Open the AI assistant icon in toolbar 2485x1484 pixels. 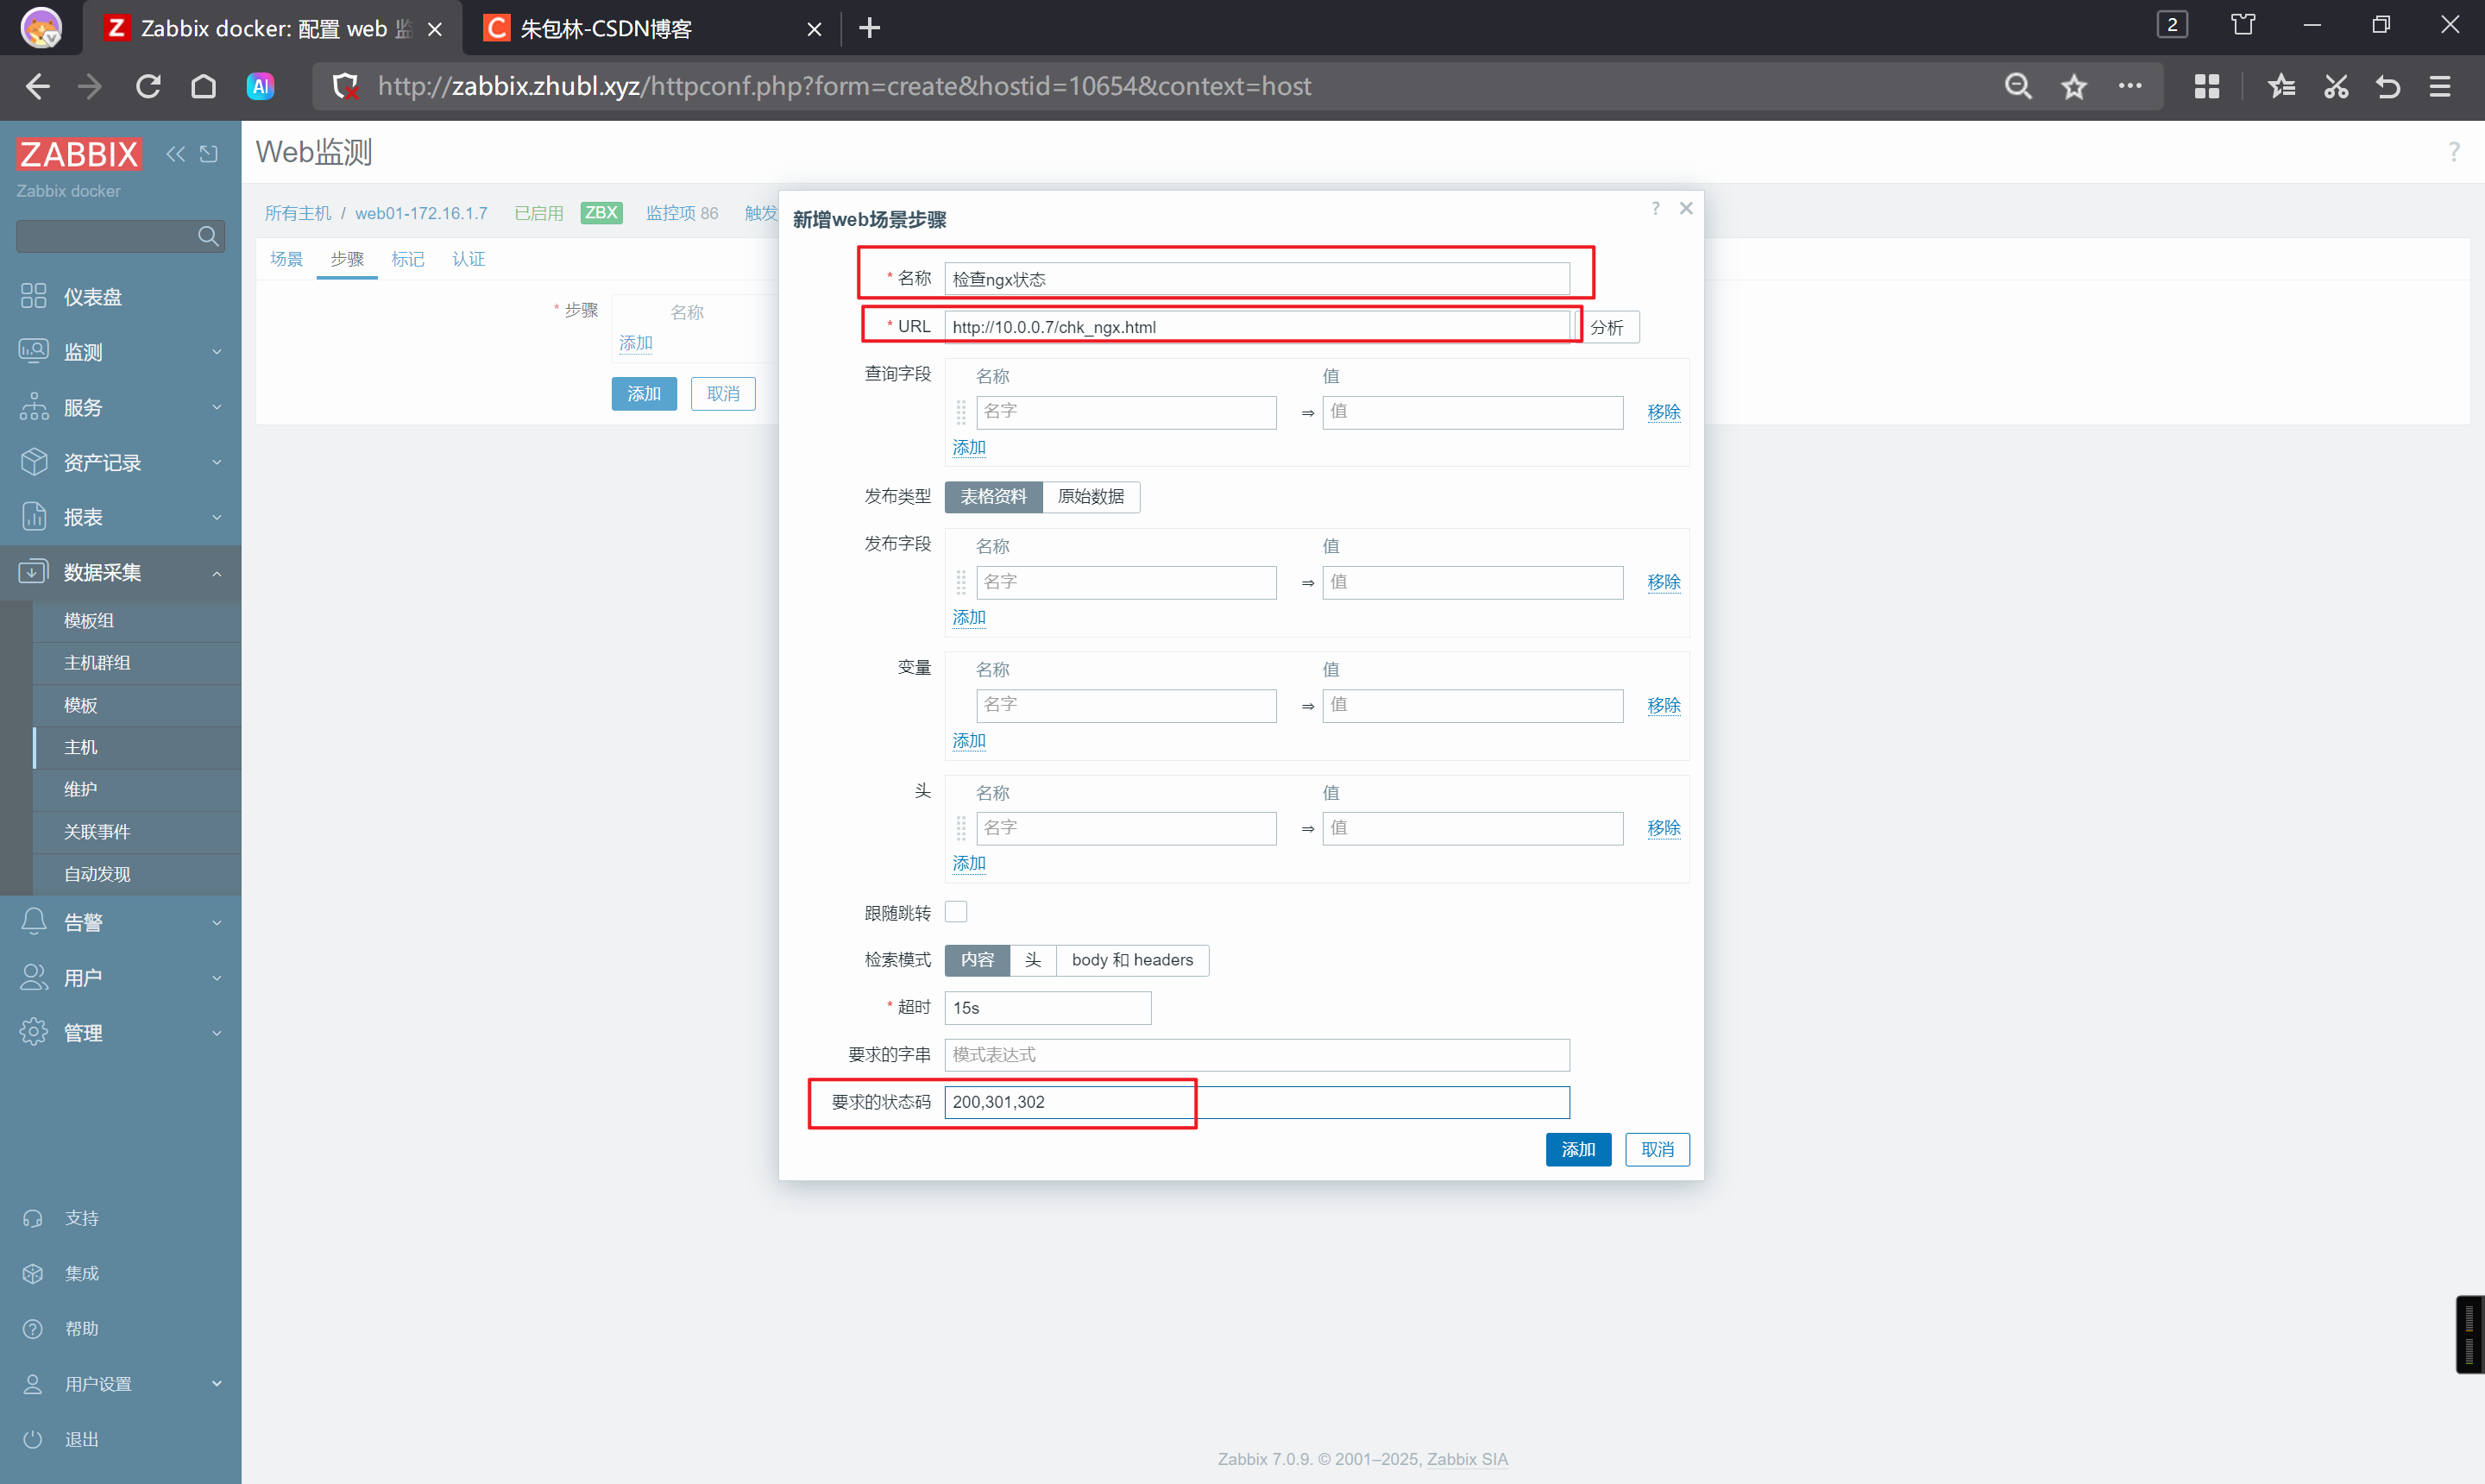(x=260, y=87)
